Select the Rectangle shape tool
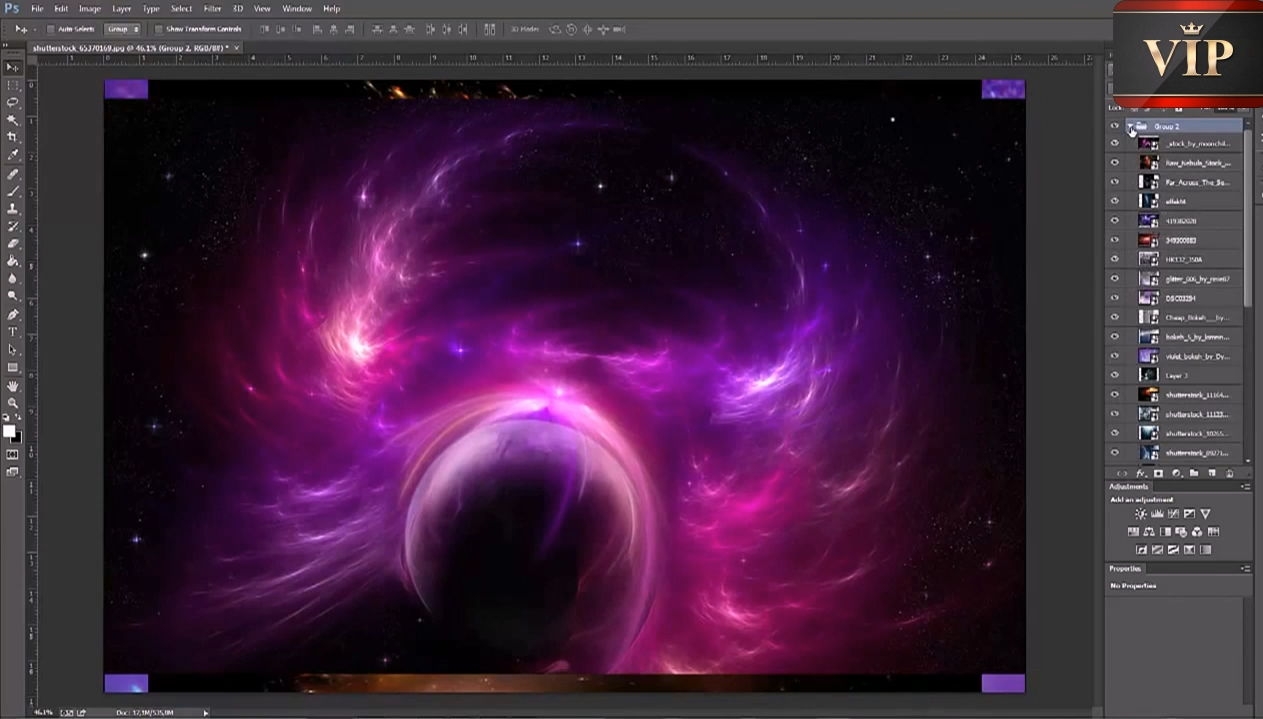Screen dimensions: 1263x719 (12, 368)
